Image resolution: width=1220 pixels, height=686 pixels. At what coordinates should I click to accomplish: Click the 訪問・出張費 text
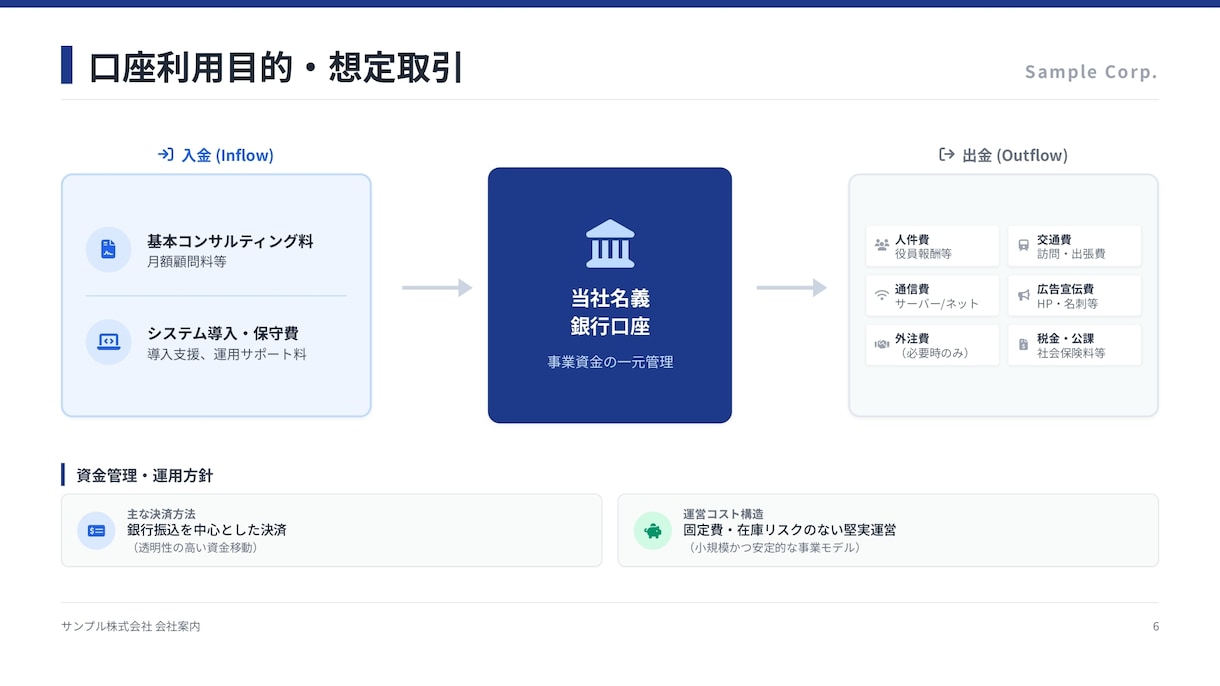click(1071, 254)
